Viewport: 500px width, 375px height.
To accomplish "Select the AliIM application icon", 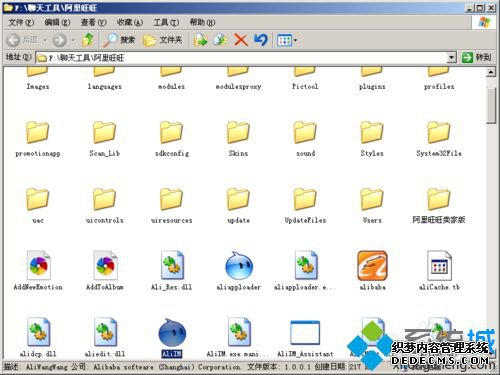I will [x=172, y=332].
